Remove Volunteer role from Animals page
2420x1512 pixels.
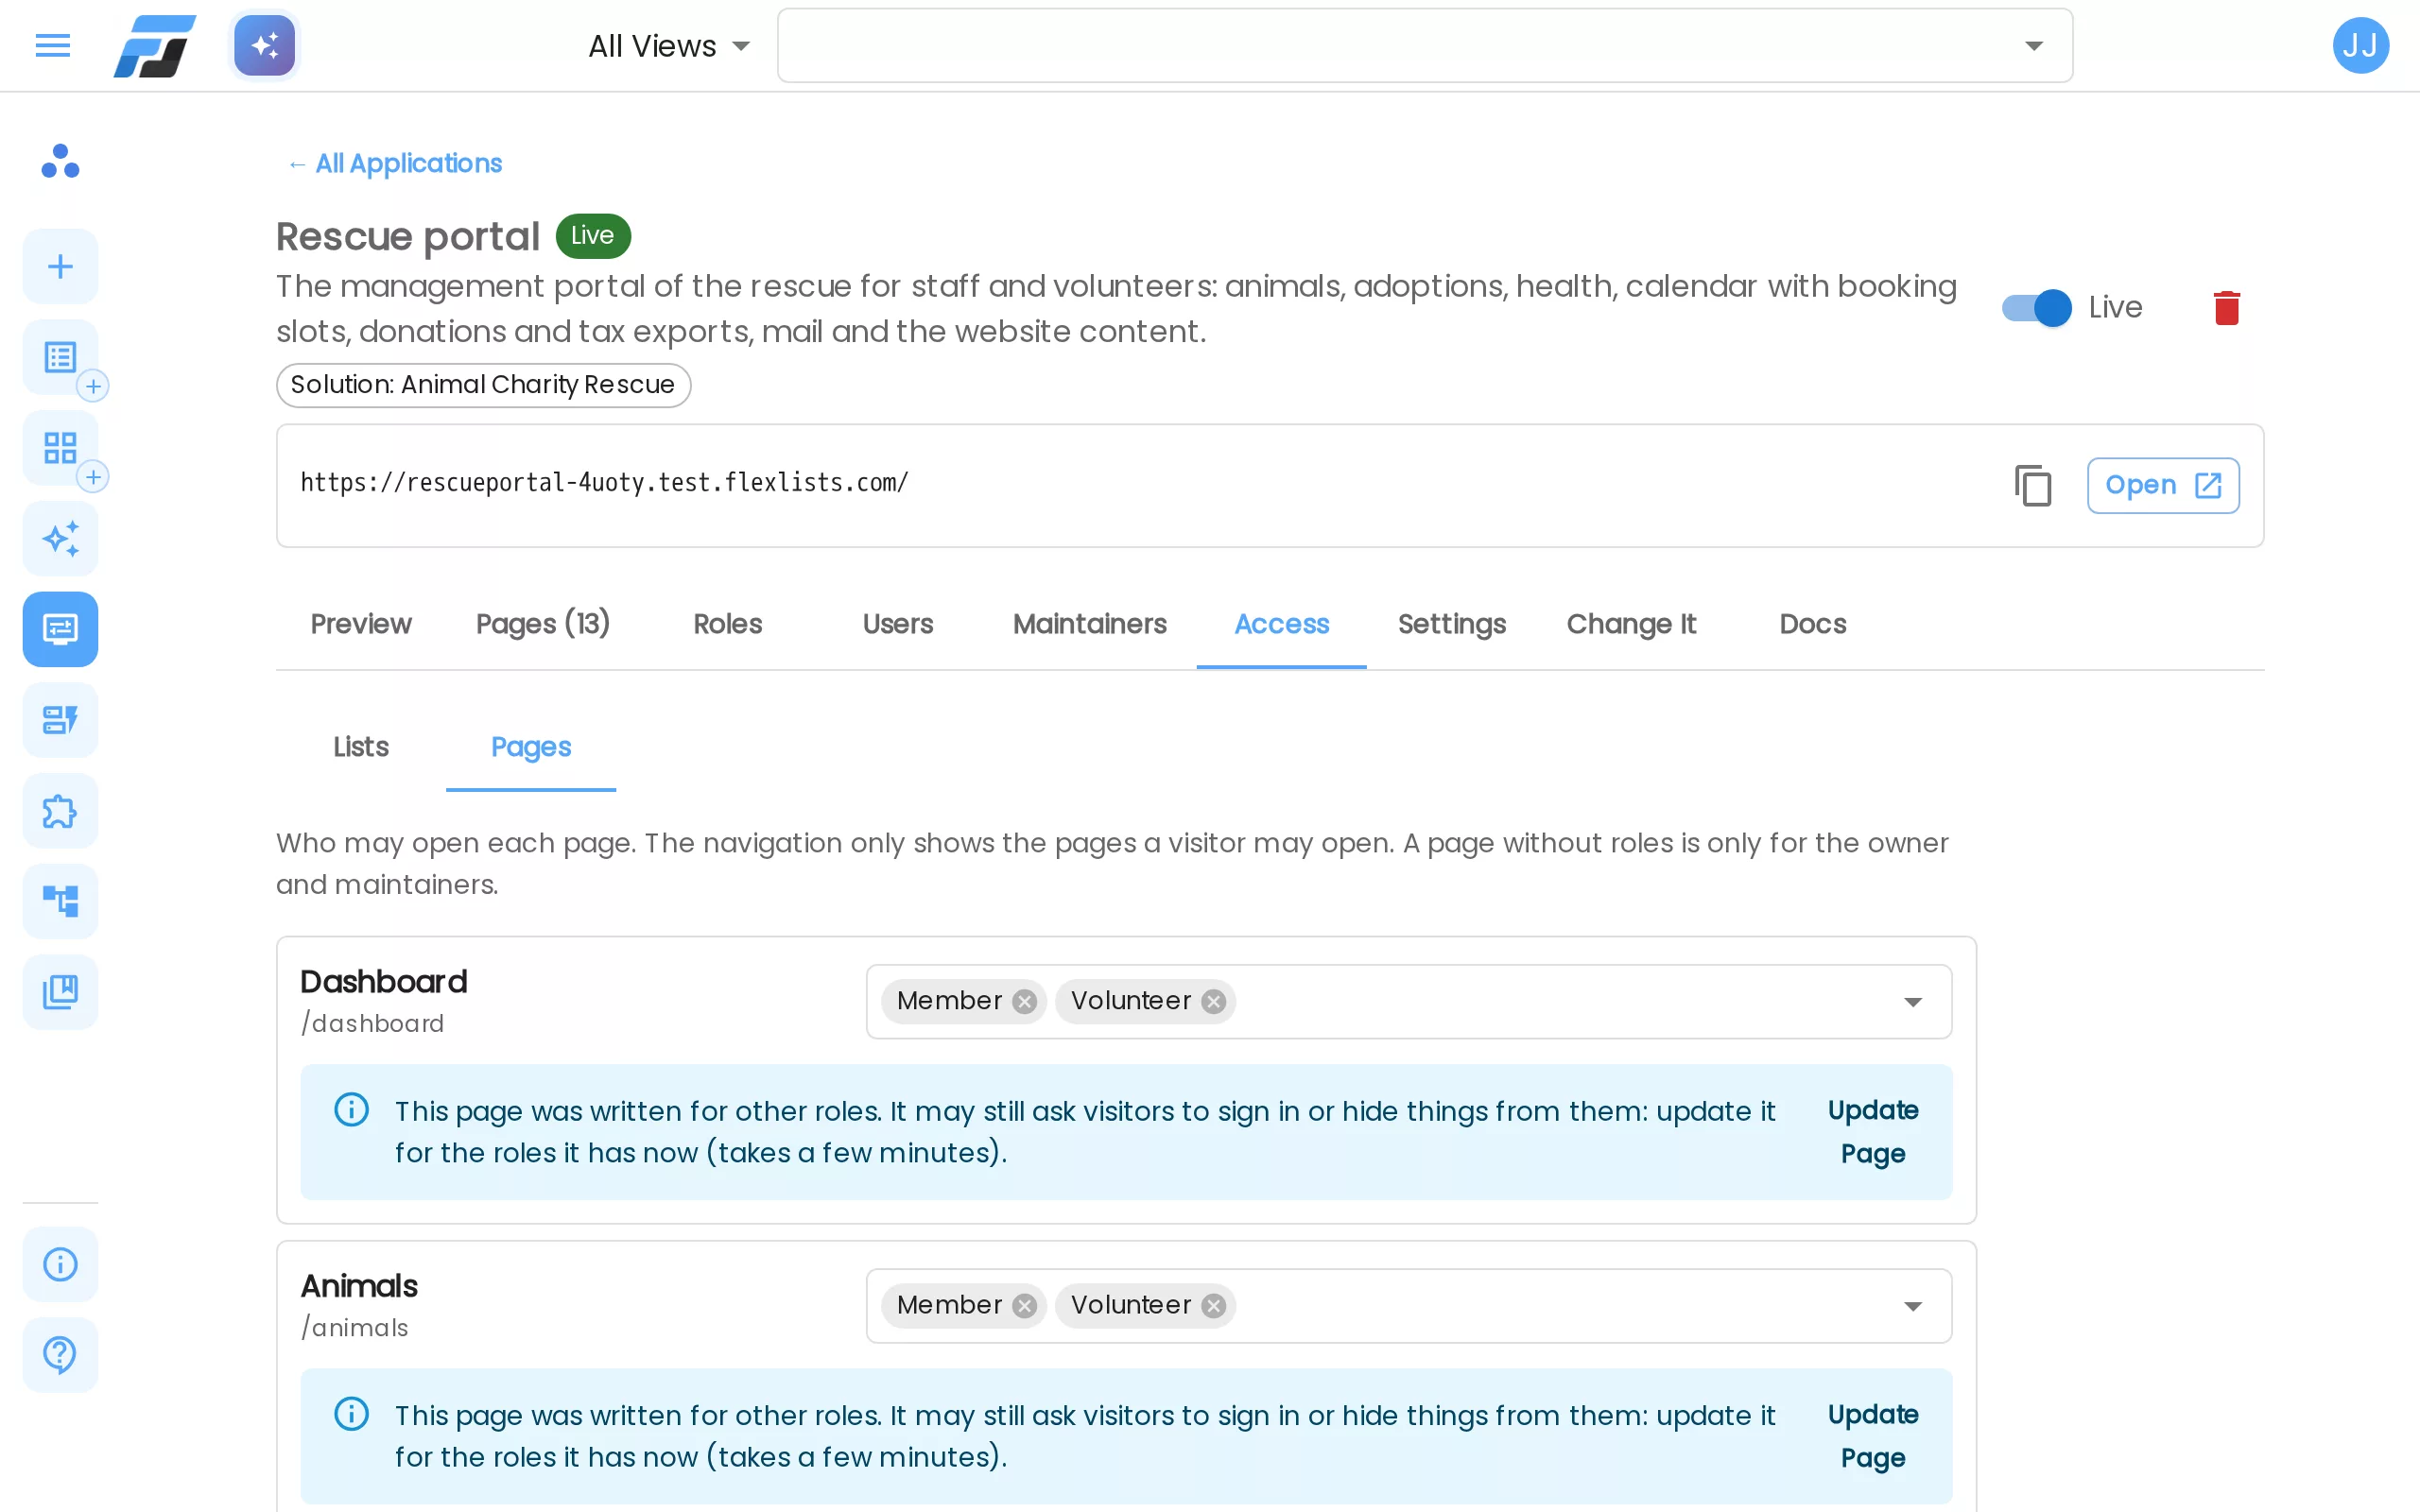1214,1306
